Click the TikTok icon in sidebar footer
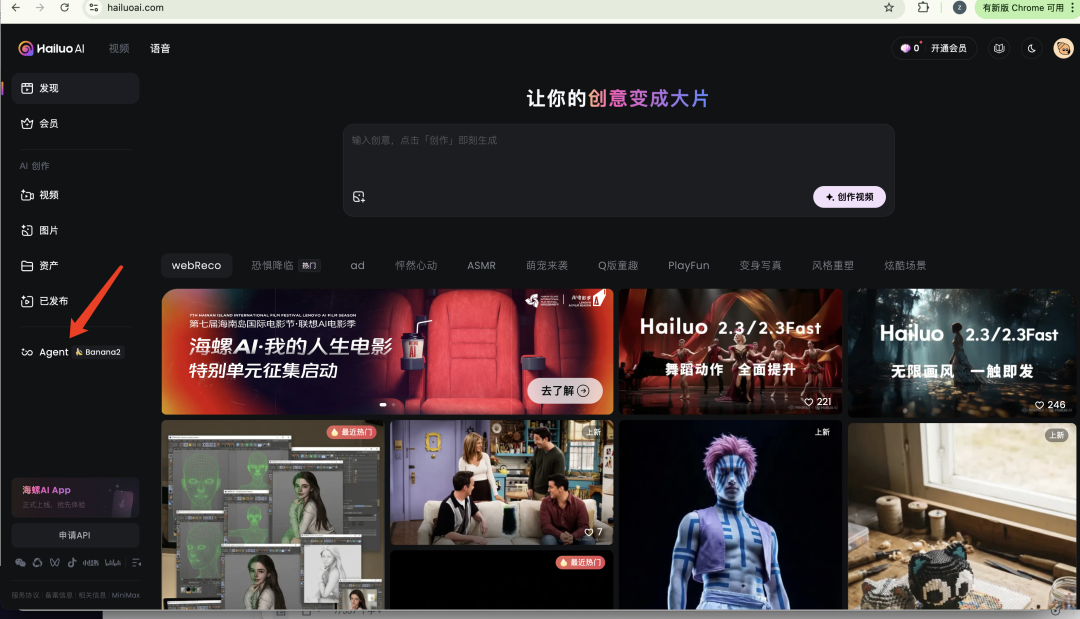This screenshot has width=1080, height=619. [x=72, y=563]
